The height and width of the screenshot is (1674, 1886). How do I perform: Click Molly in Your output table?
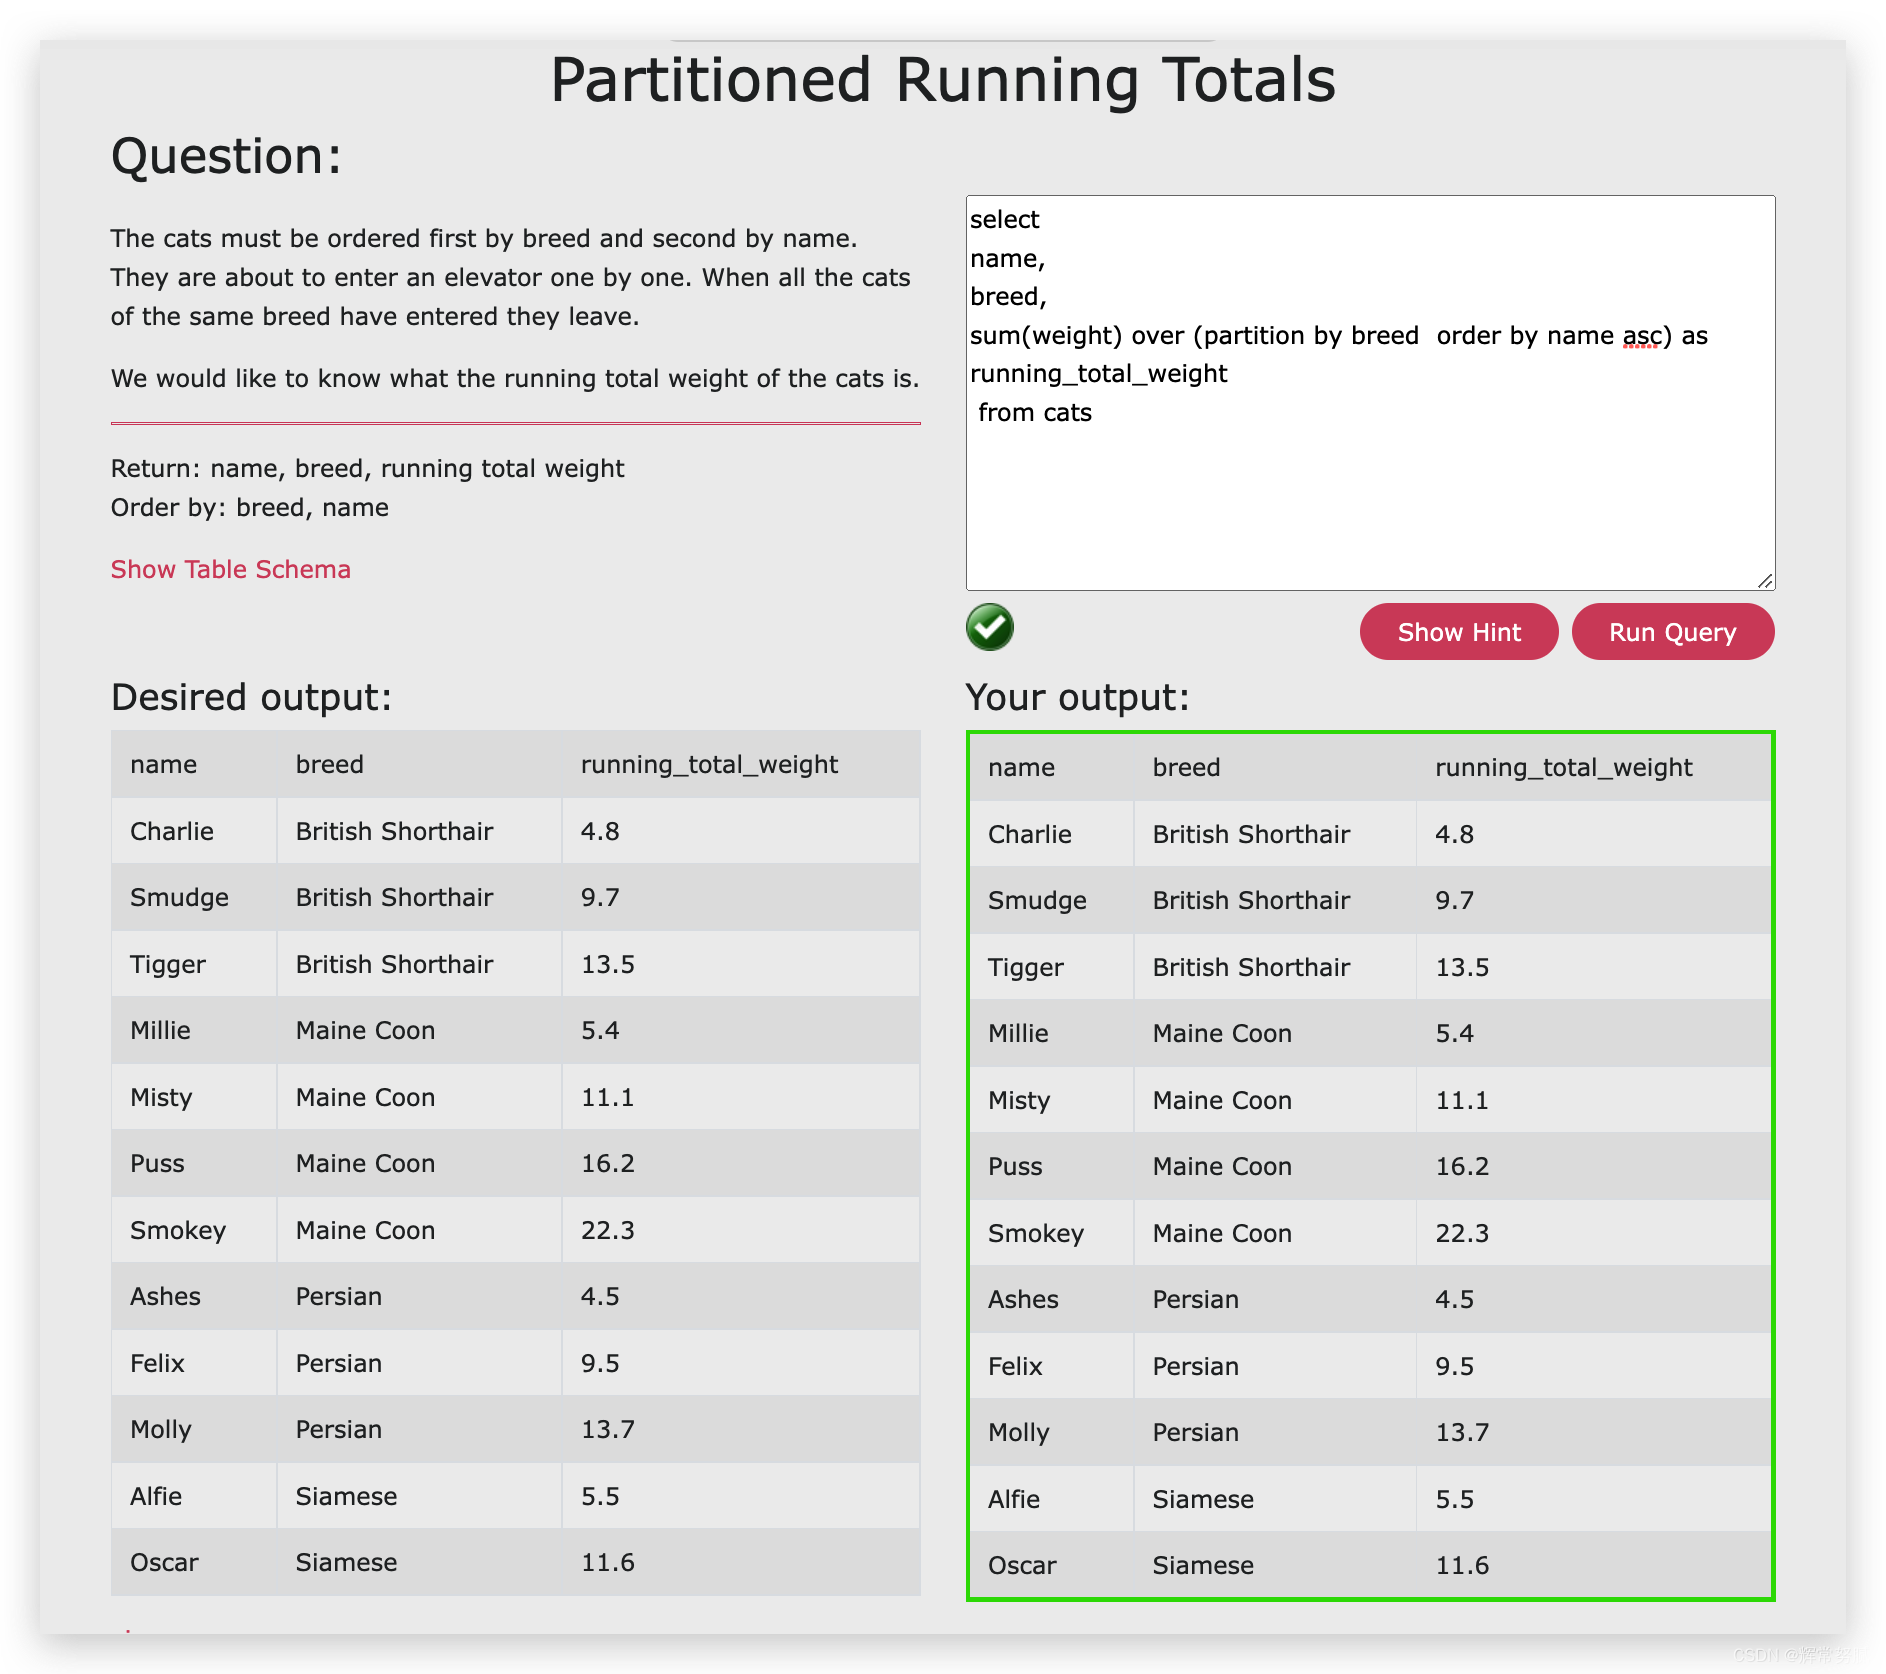pyautogui.click(x=1018, y=1432)
